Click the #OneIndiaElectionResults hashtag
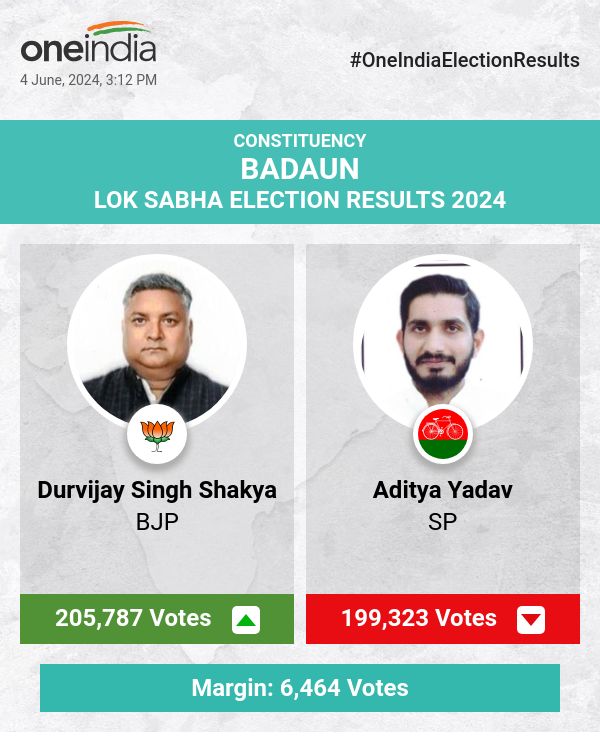Image resolution: width=600 pixels, height=750 pixels. click(465, 60)
